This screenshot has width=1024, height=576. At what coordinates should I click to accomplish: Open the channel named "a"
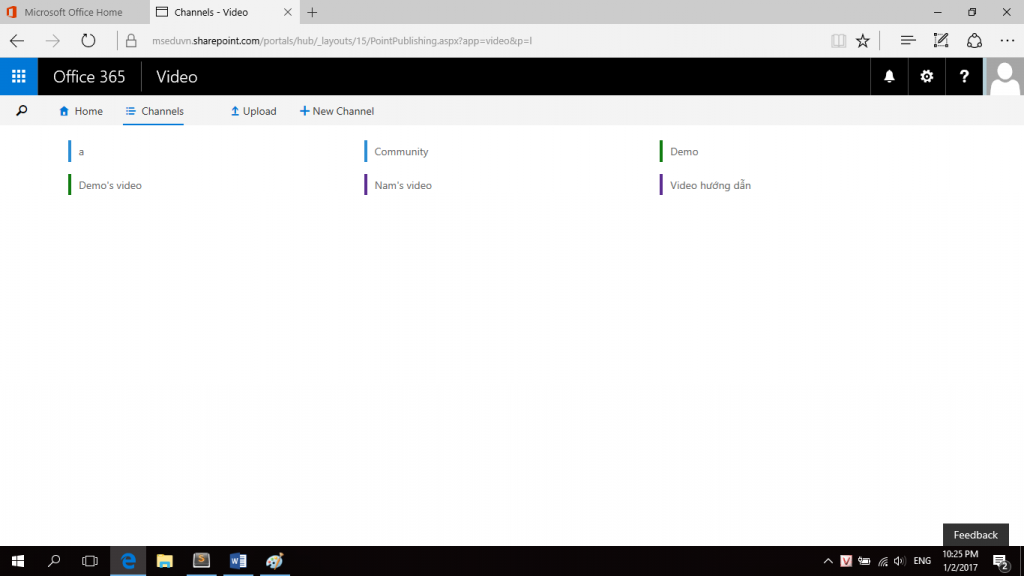(x=81, y=152)
